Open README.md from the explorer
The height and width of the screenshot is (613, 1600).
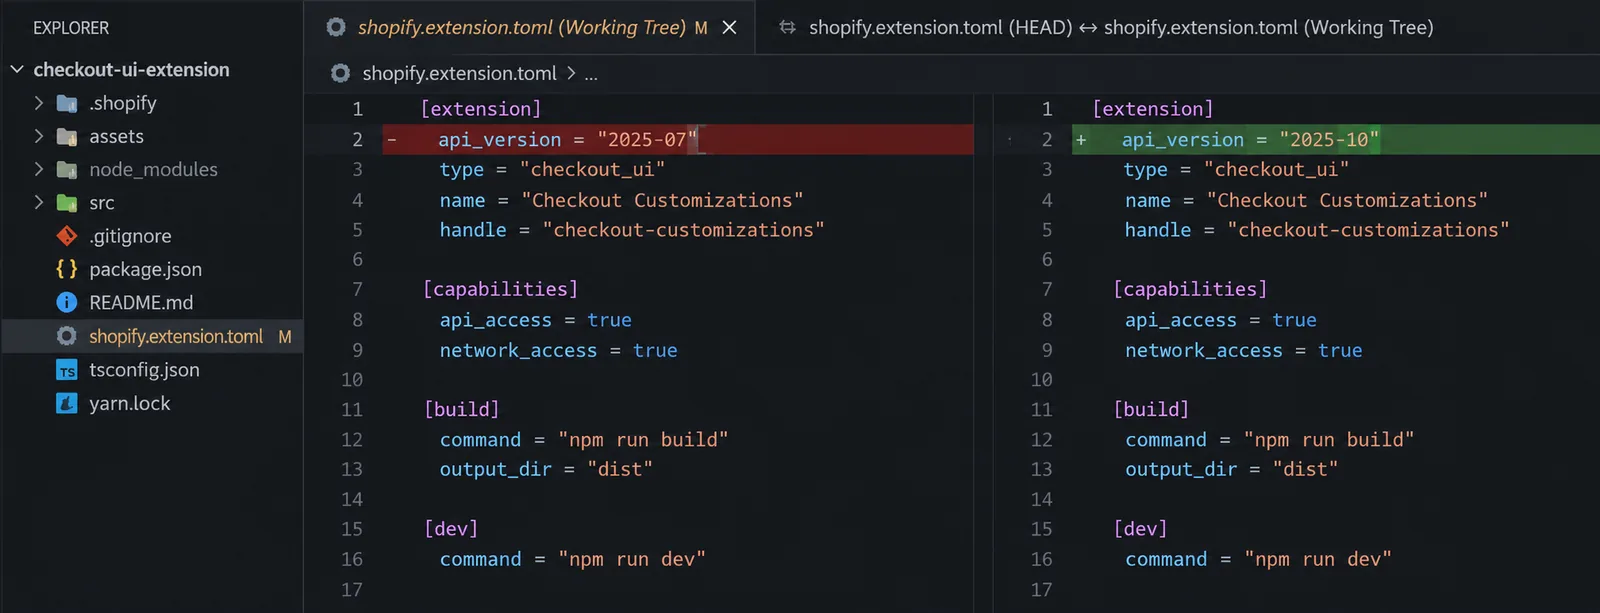[x=141, y=302]
